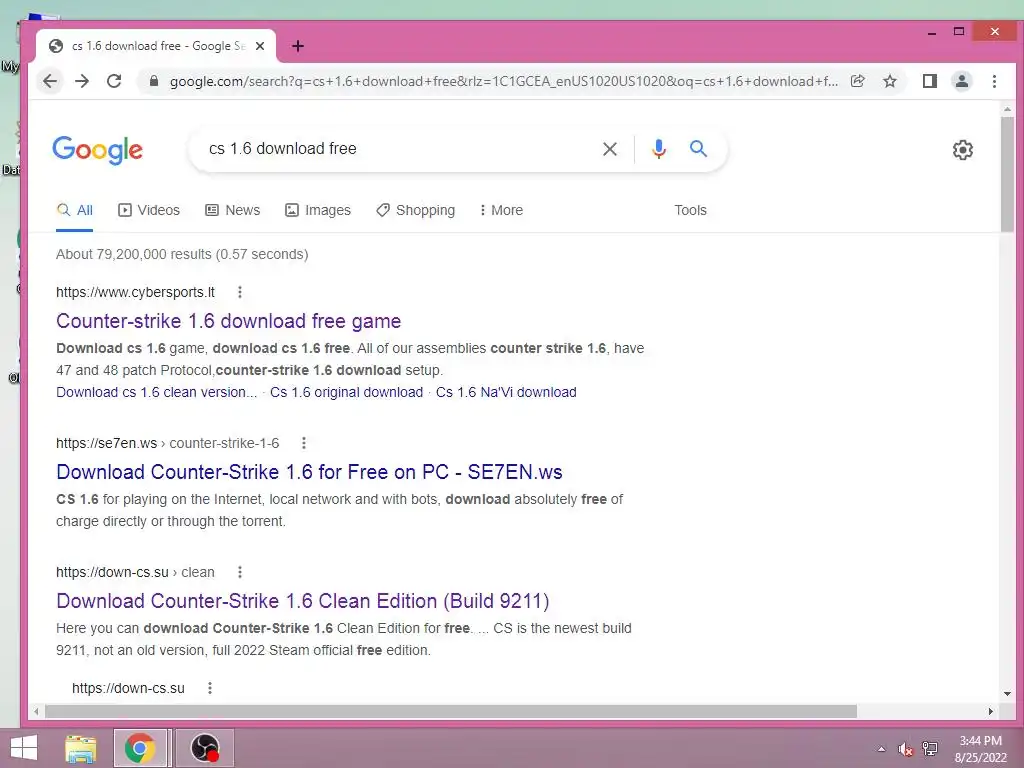The height and width of the screenshot is (768, 1024).
Task: Bookmark this page with the star
Action: click(x=889, y=81)
